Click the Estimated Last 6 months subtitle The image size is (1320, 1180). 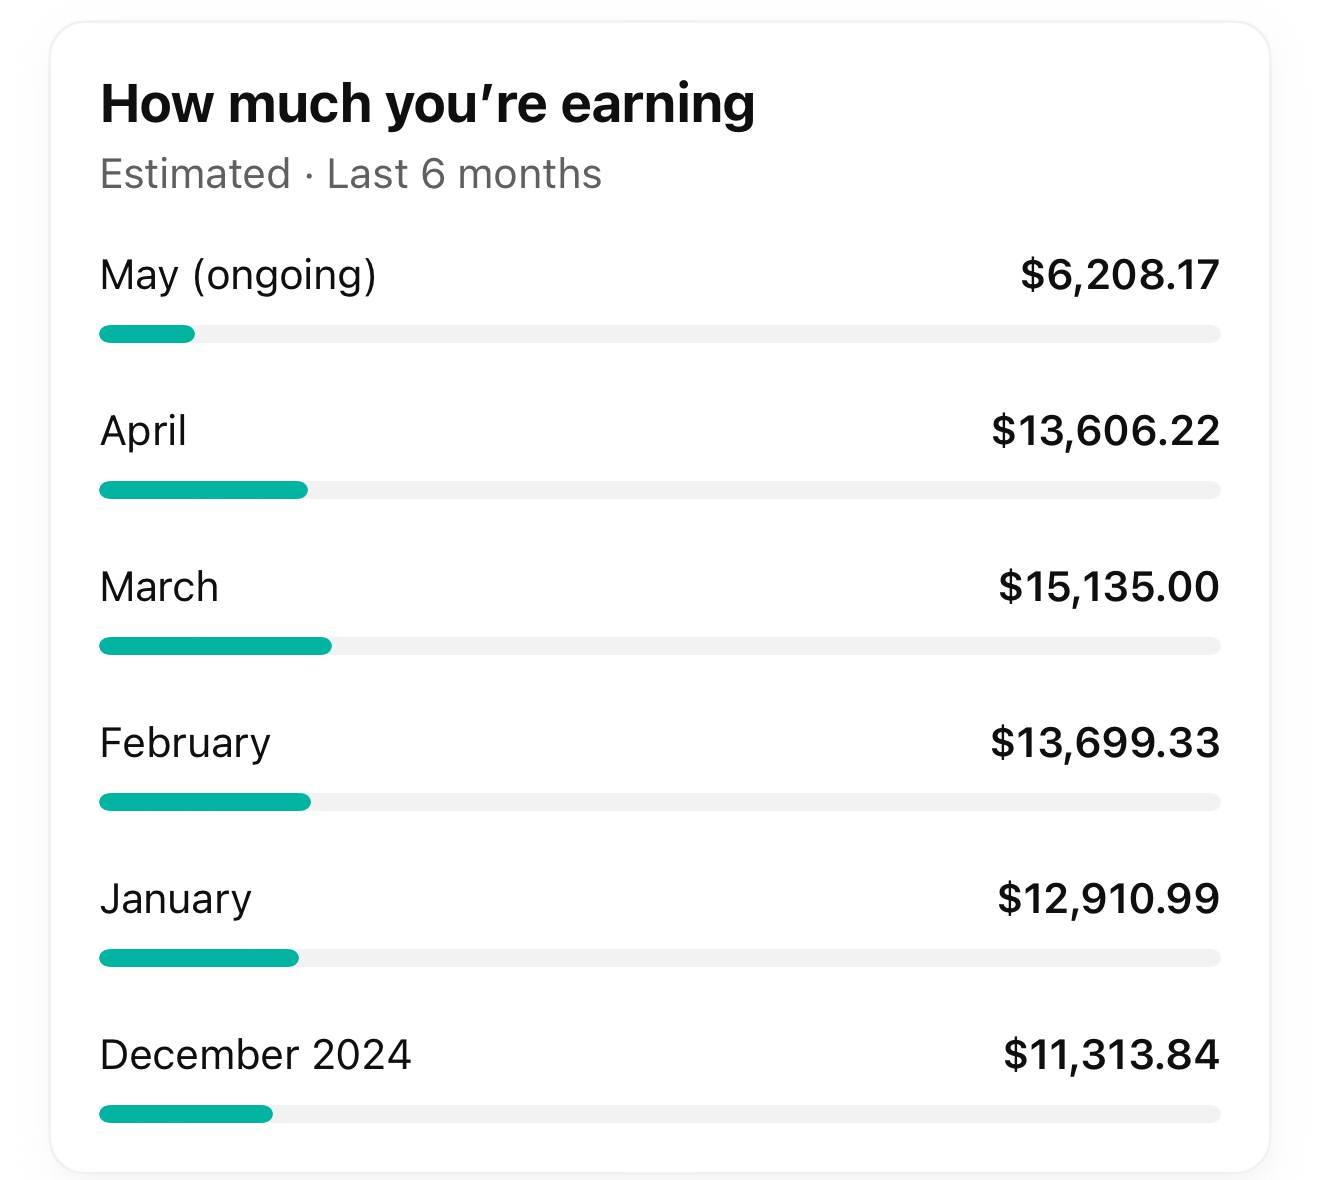coord(351,174)
